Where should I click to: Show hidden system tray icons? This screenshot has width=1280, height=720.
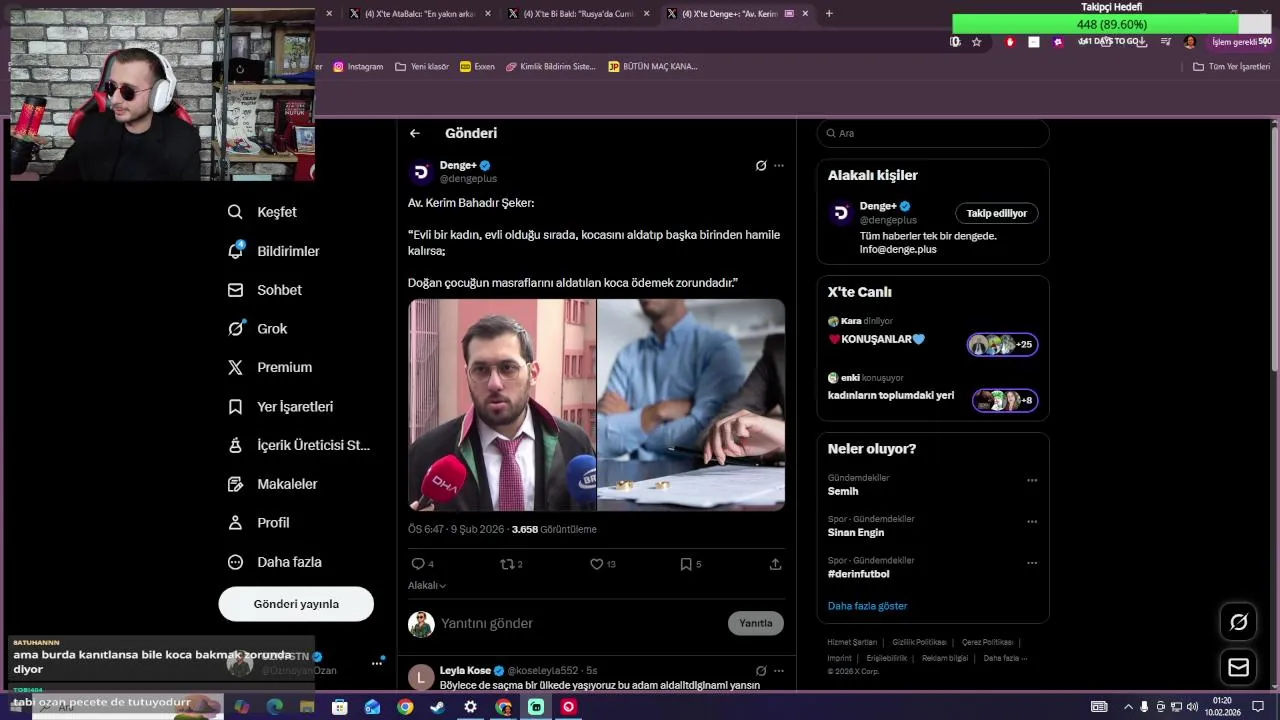[x=1130, y=707]
